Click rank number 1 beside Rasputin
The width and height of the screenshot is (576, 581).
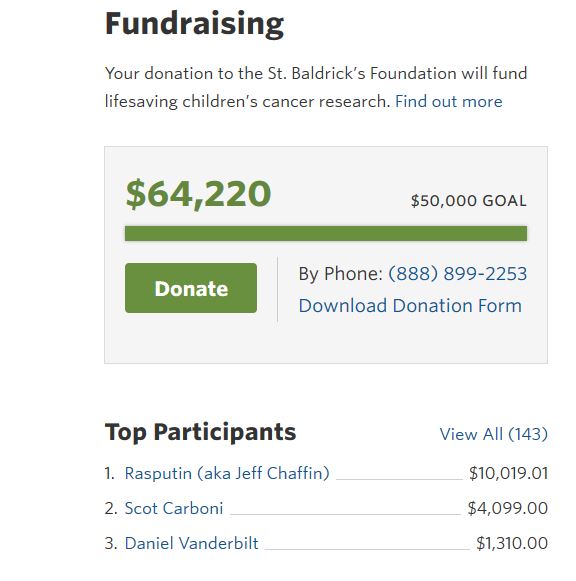[x=109, y=473]
